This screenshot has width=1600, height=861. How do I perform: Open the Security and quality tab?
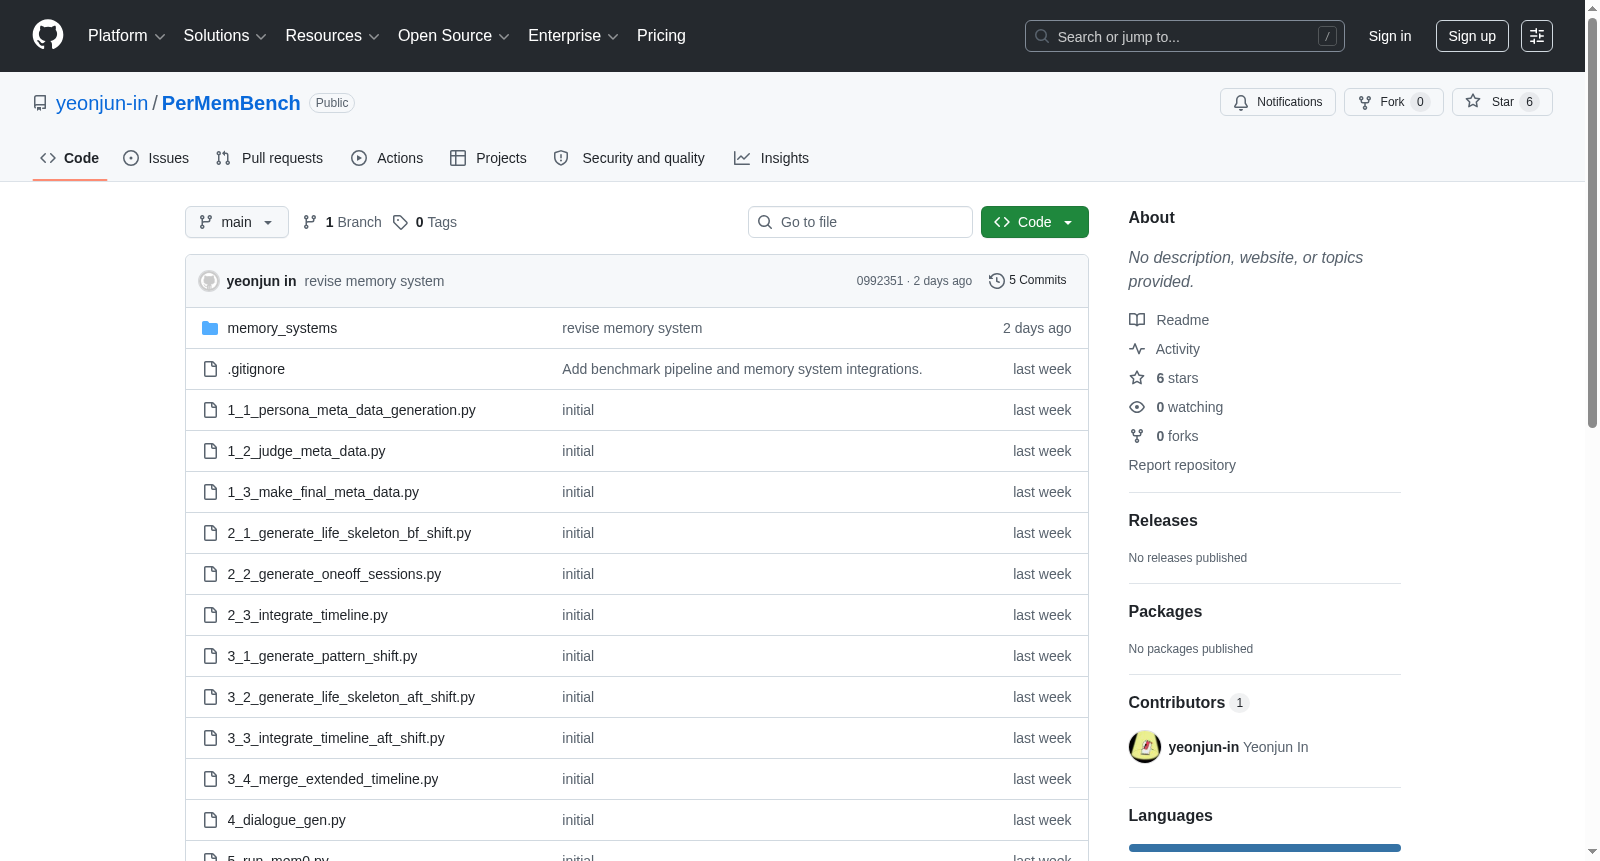[629, 158]
